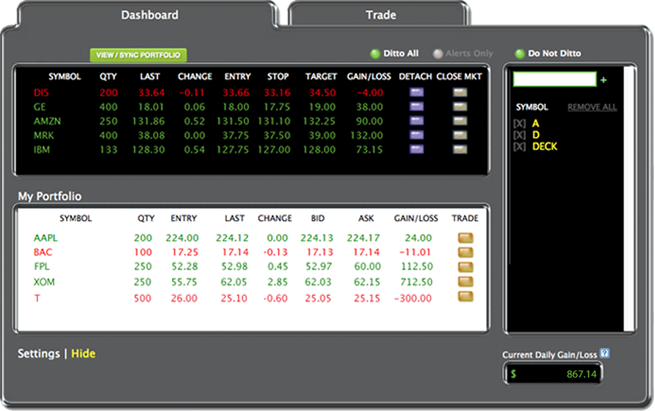Remove symbol DECK from Do Not Ditto
Image resolution: width=655 pixels, height=411 pixels.
point(519,147)
